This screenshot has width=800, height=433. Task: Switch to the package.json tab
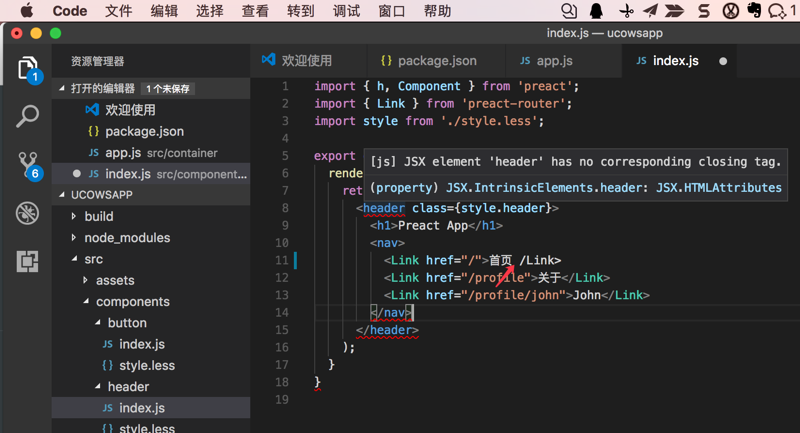(x=430, y=60)
